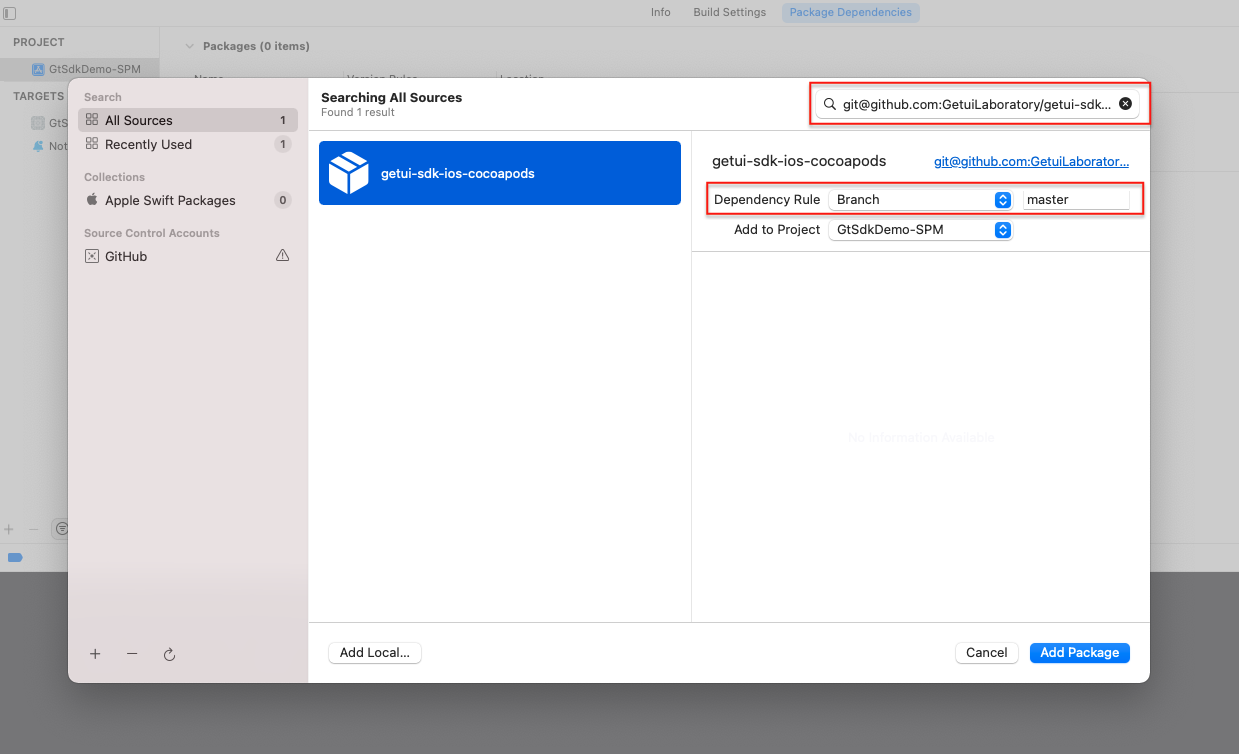Switch to the Package Dependencies tab
Image resolution: width=1239 pixels, height=754 pixels.
pos(851,13)
